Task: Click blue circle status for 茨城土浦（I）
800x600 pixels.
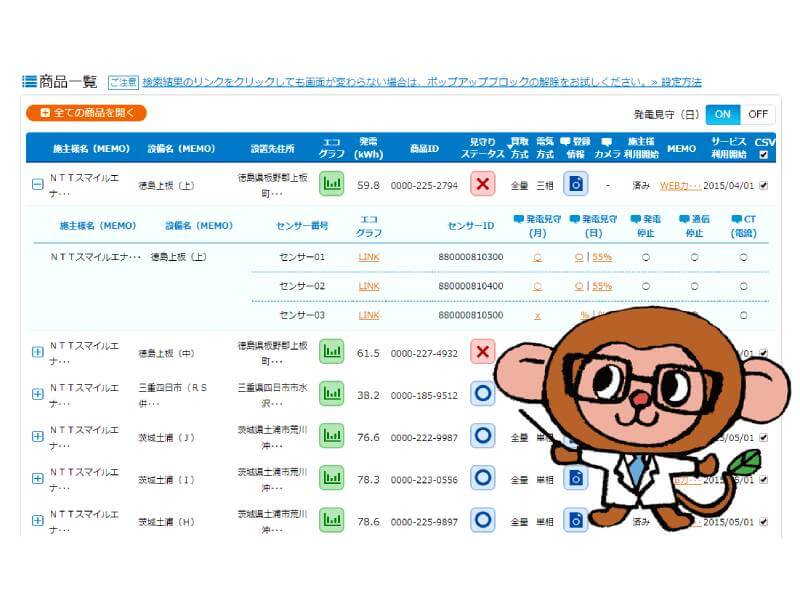Action: pyautogui.click(x=483, y=478)
